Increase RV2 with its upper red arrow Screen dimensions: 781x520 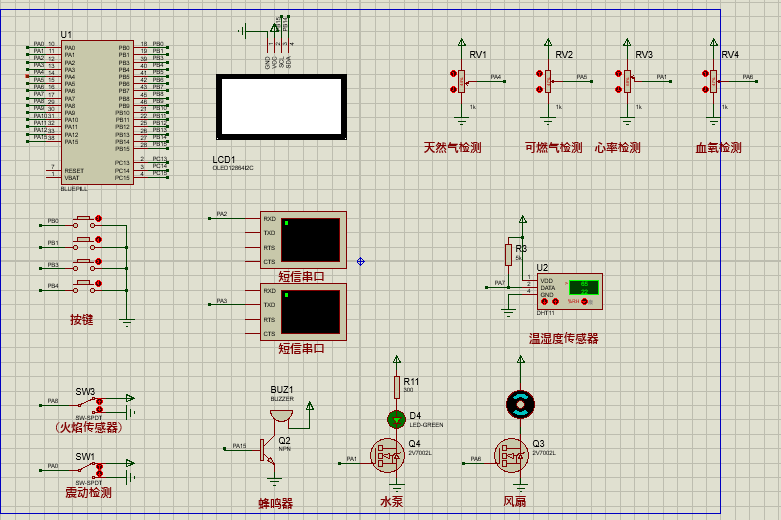539,74
